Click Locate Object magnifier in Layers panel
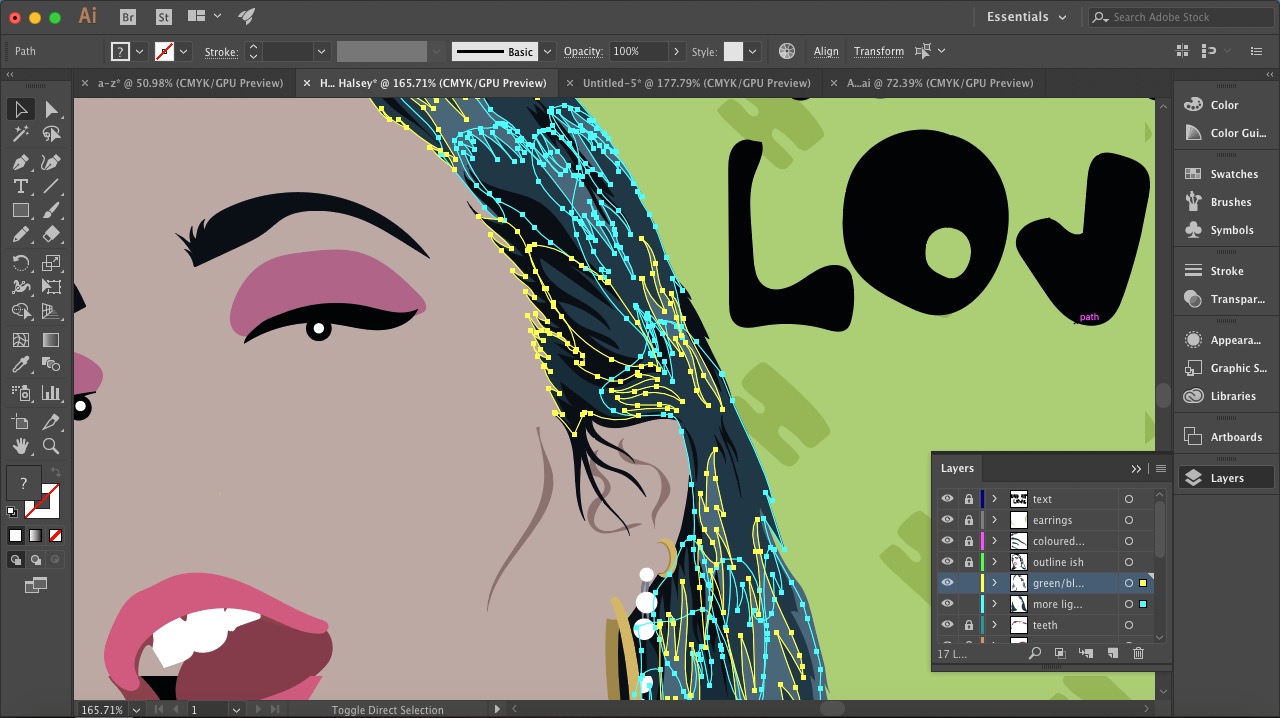Screen dimensions: 1280x718 1035,653
